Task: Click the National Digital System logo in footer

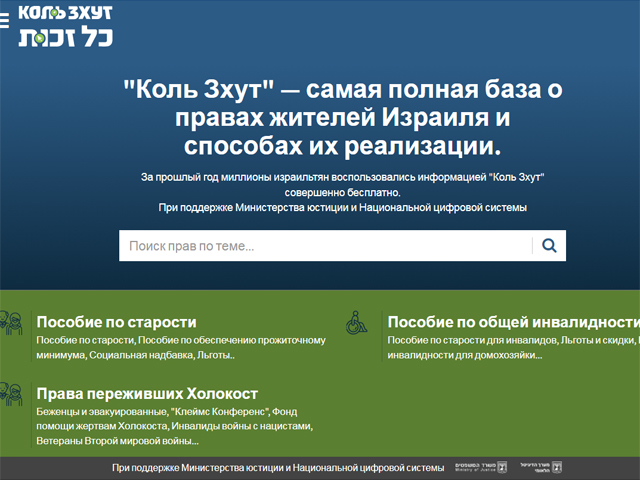Action: 541,467
